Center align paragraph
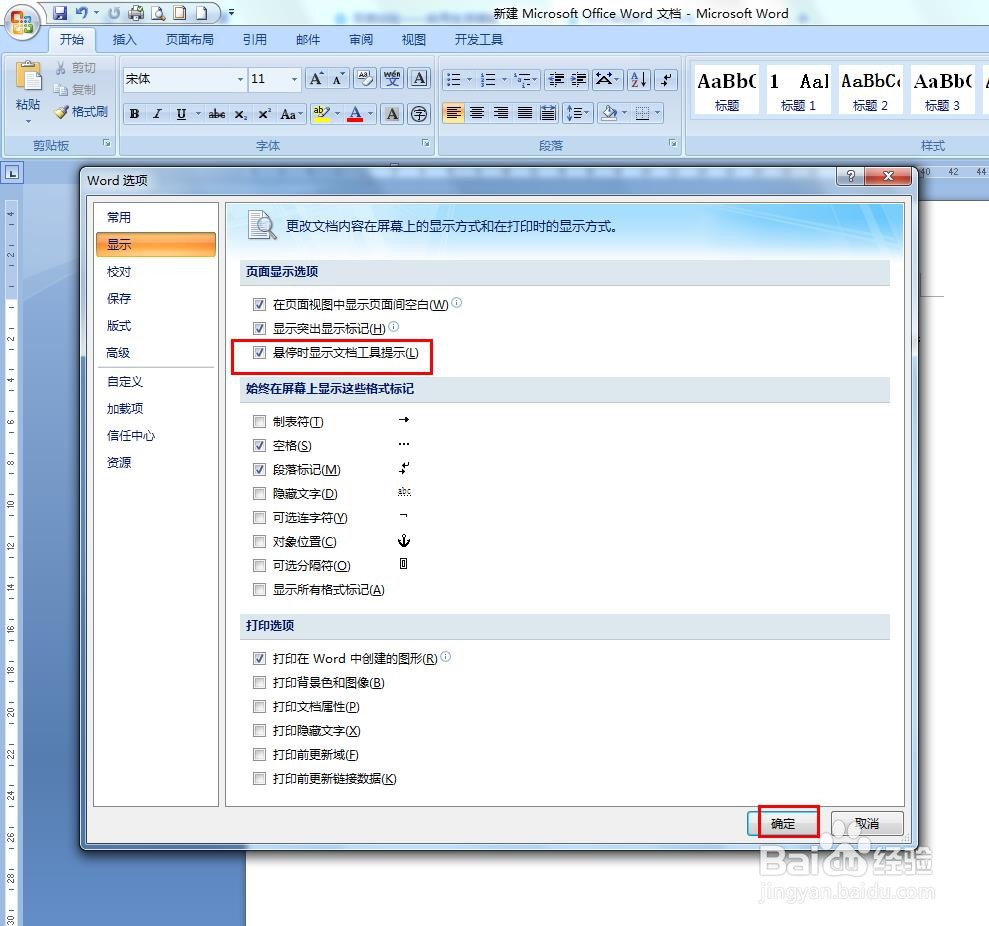Screen dimensions: 989x926 477,113
